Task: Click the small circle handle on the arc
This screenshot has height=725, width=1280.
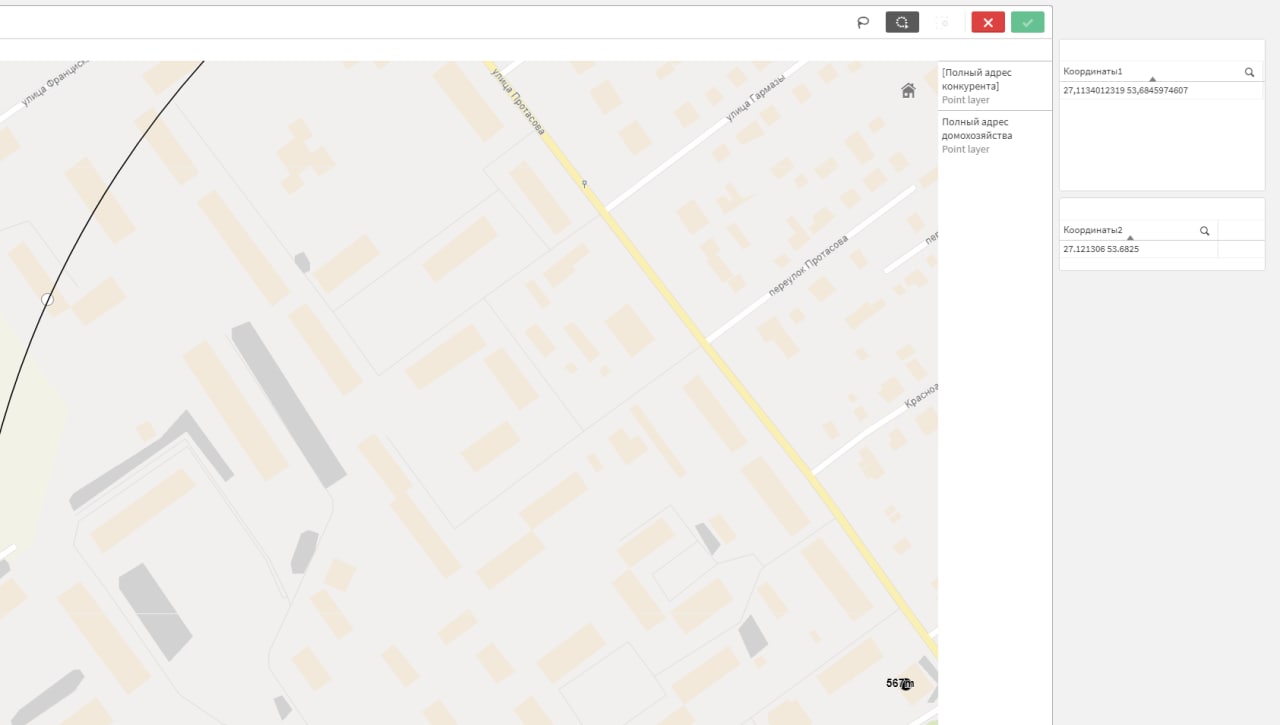Action: 47,299
